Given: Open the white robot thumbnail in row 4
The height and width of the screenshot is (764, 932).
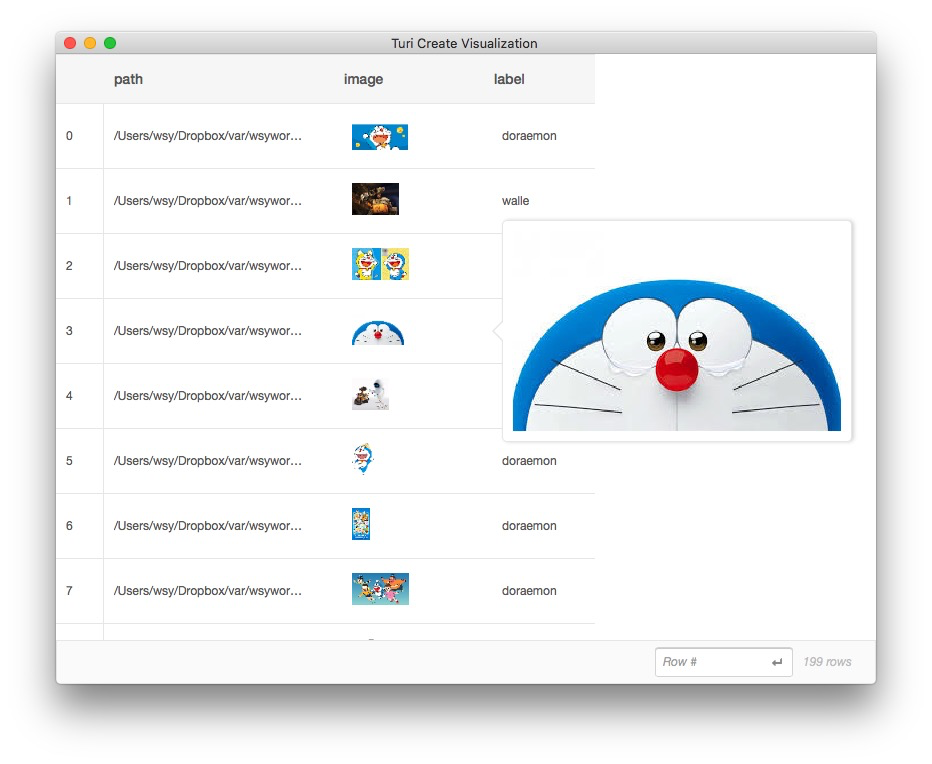Looking at the screenshot, I should (369, 395).
